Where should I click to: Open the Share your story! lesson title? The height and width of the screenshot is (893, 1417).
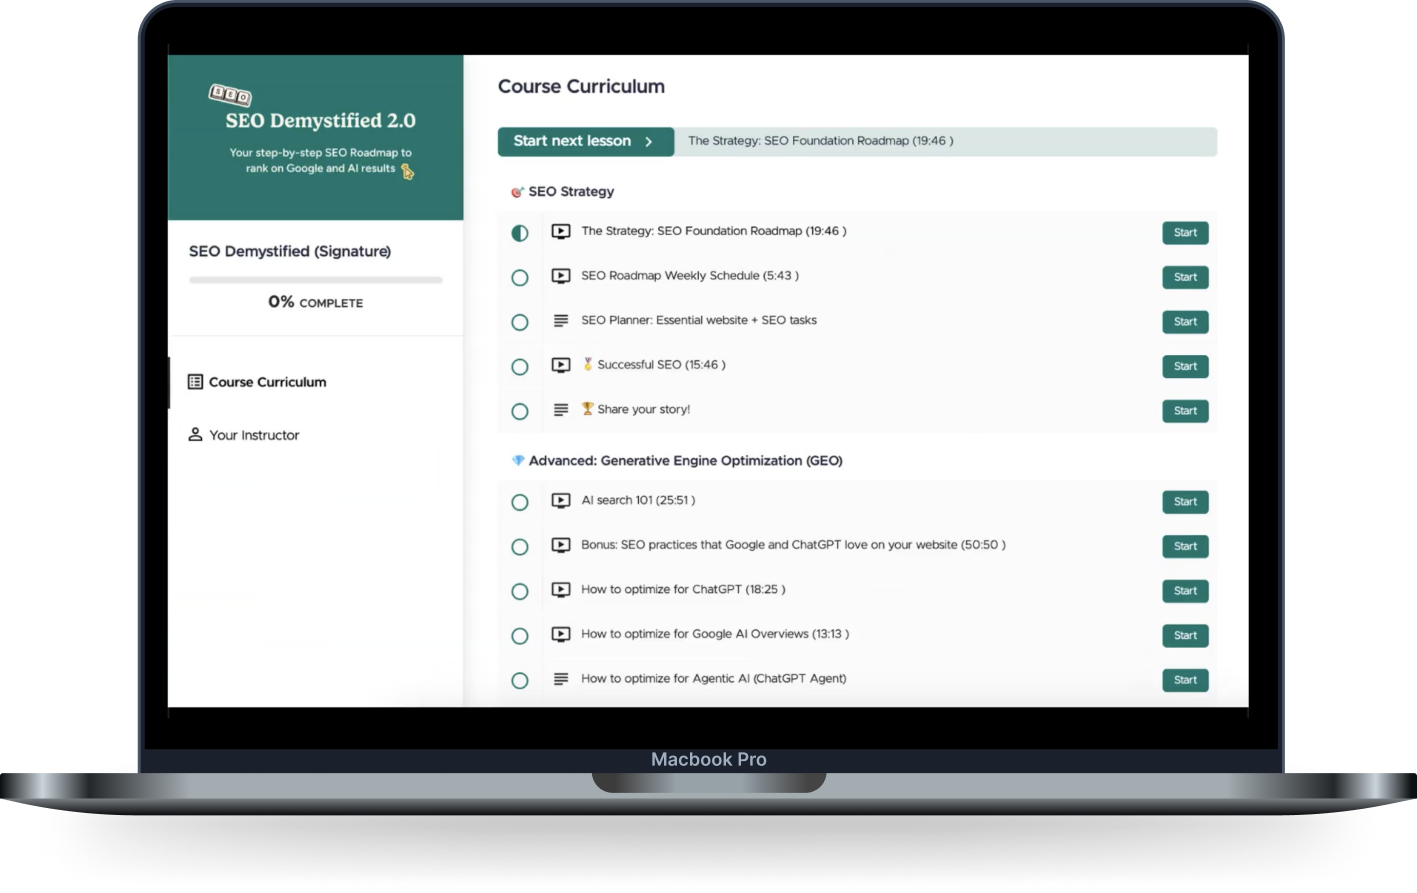(x=644, y=409)
